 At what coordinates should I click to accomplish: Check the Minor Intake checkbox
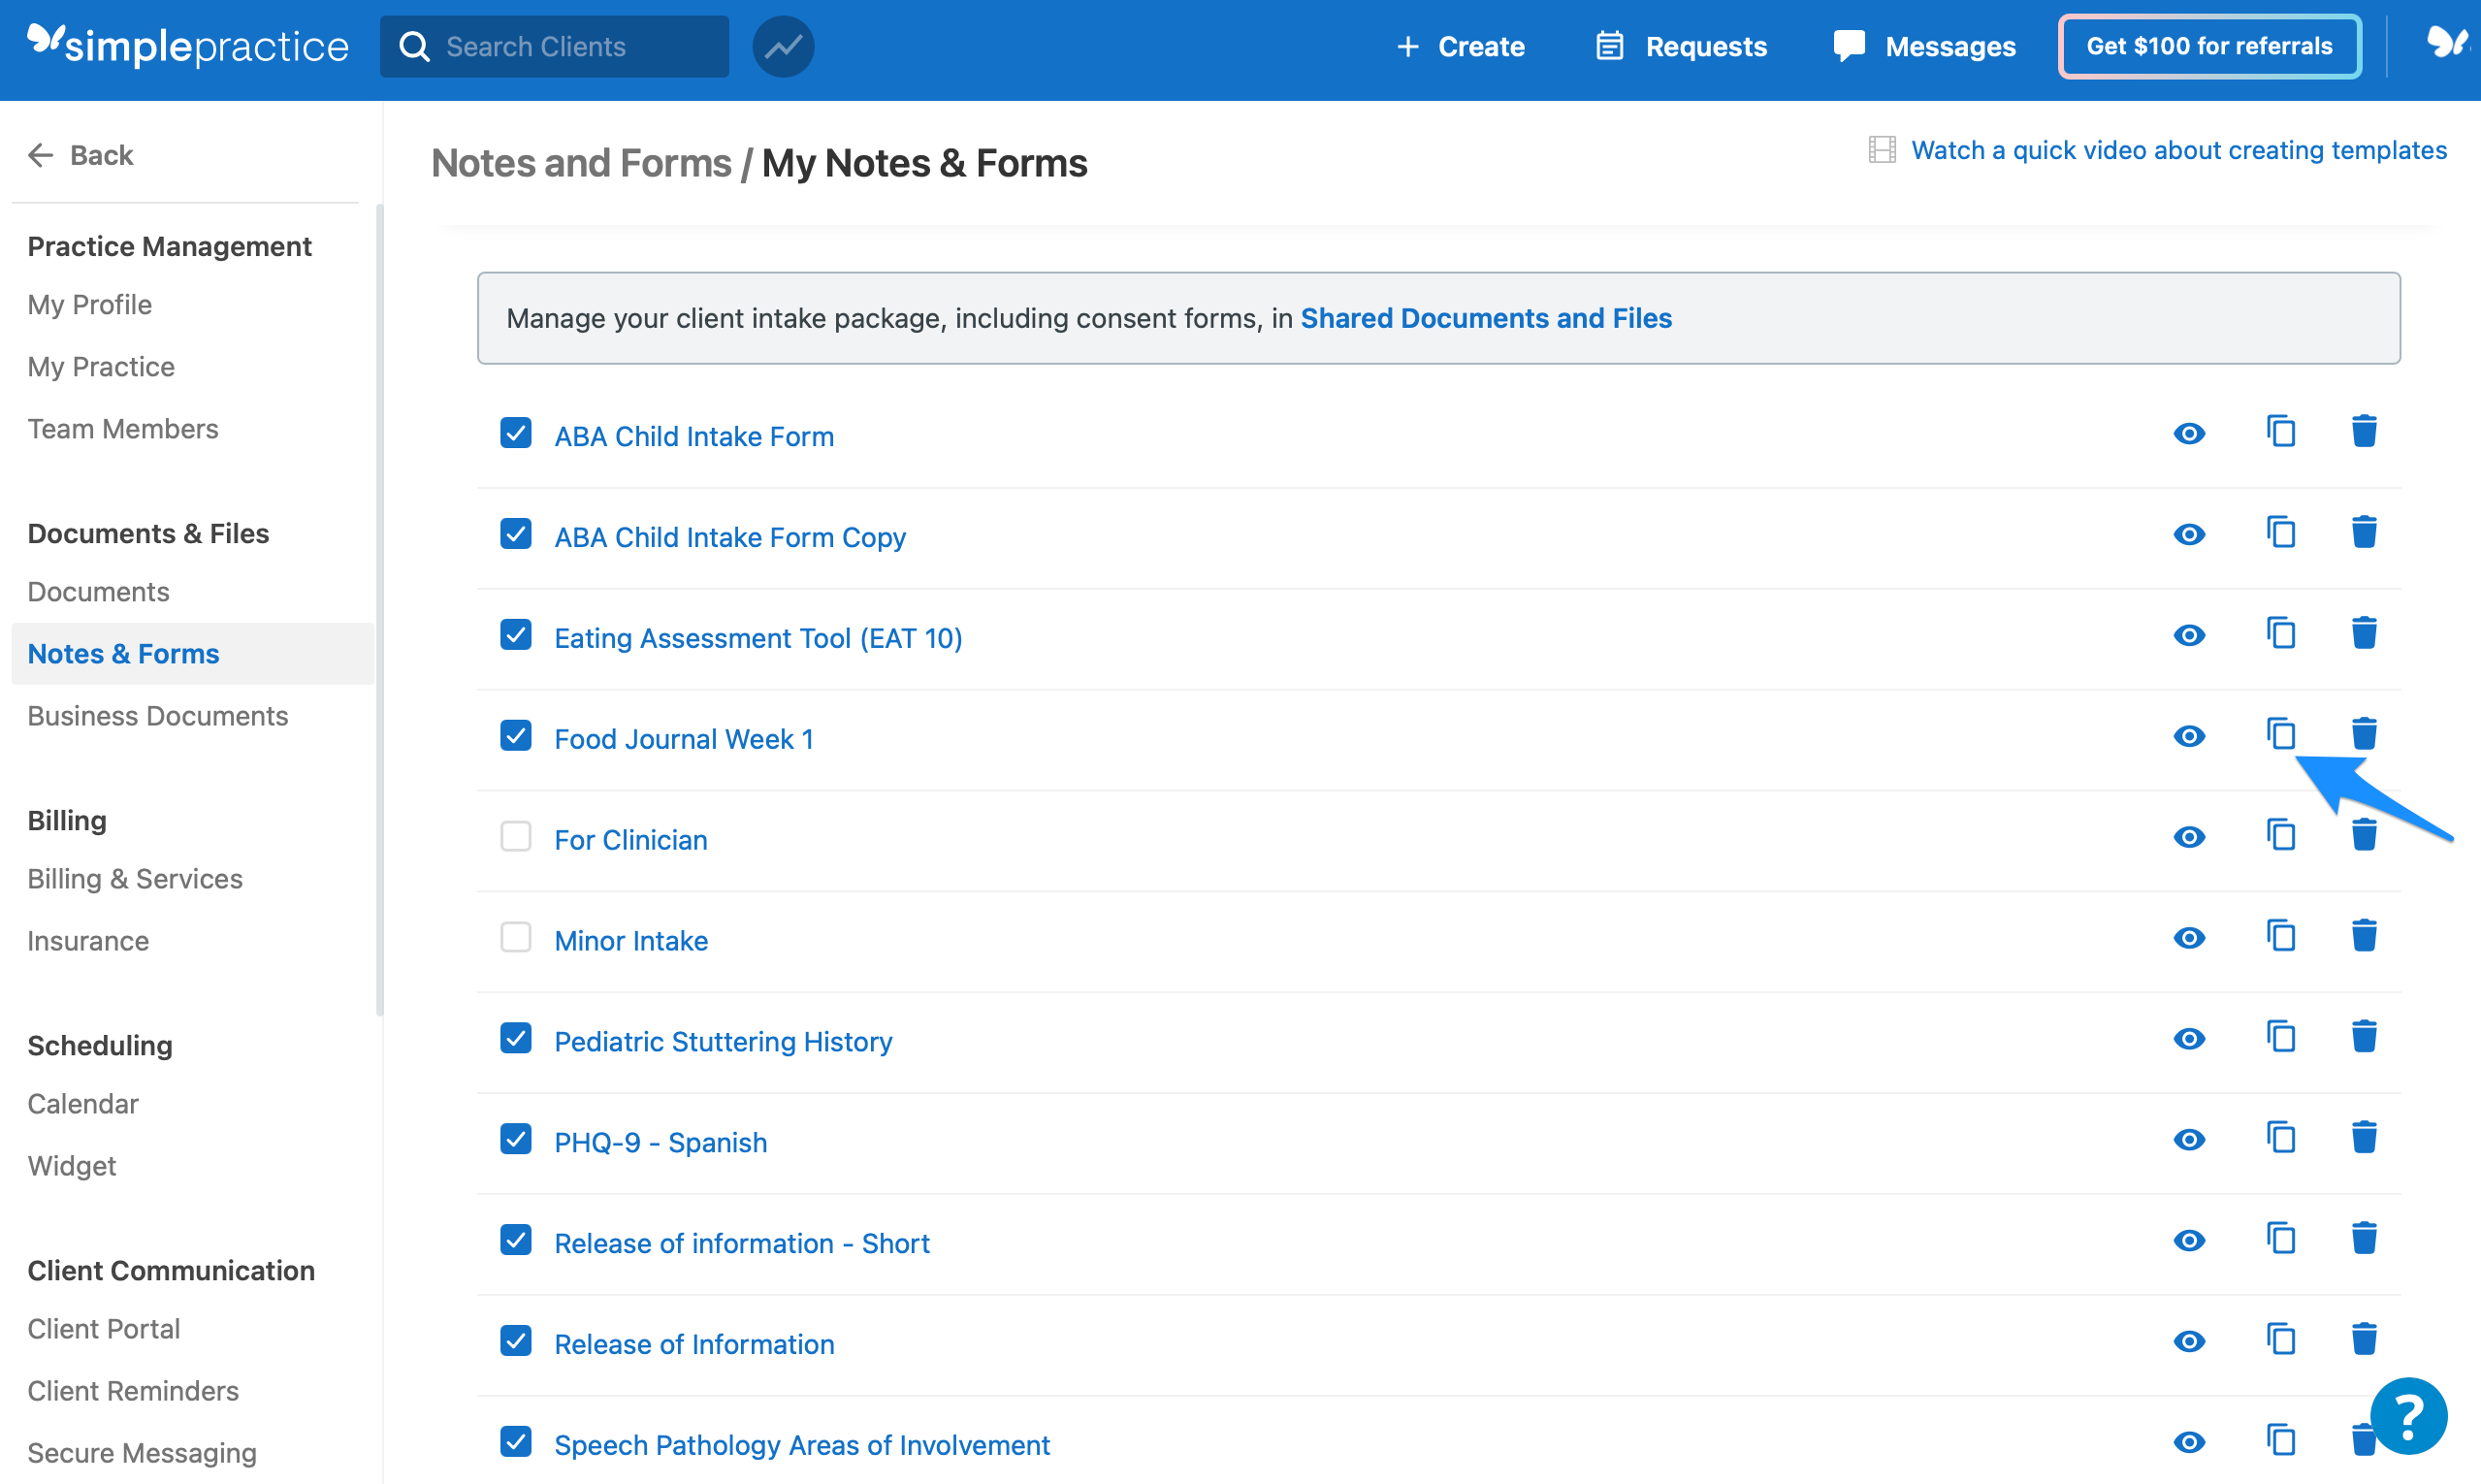515,939
